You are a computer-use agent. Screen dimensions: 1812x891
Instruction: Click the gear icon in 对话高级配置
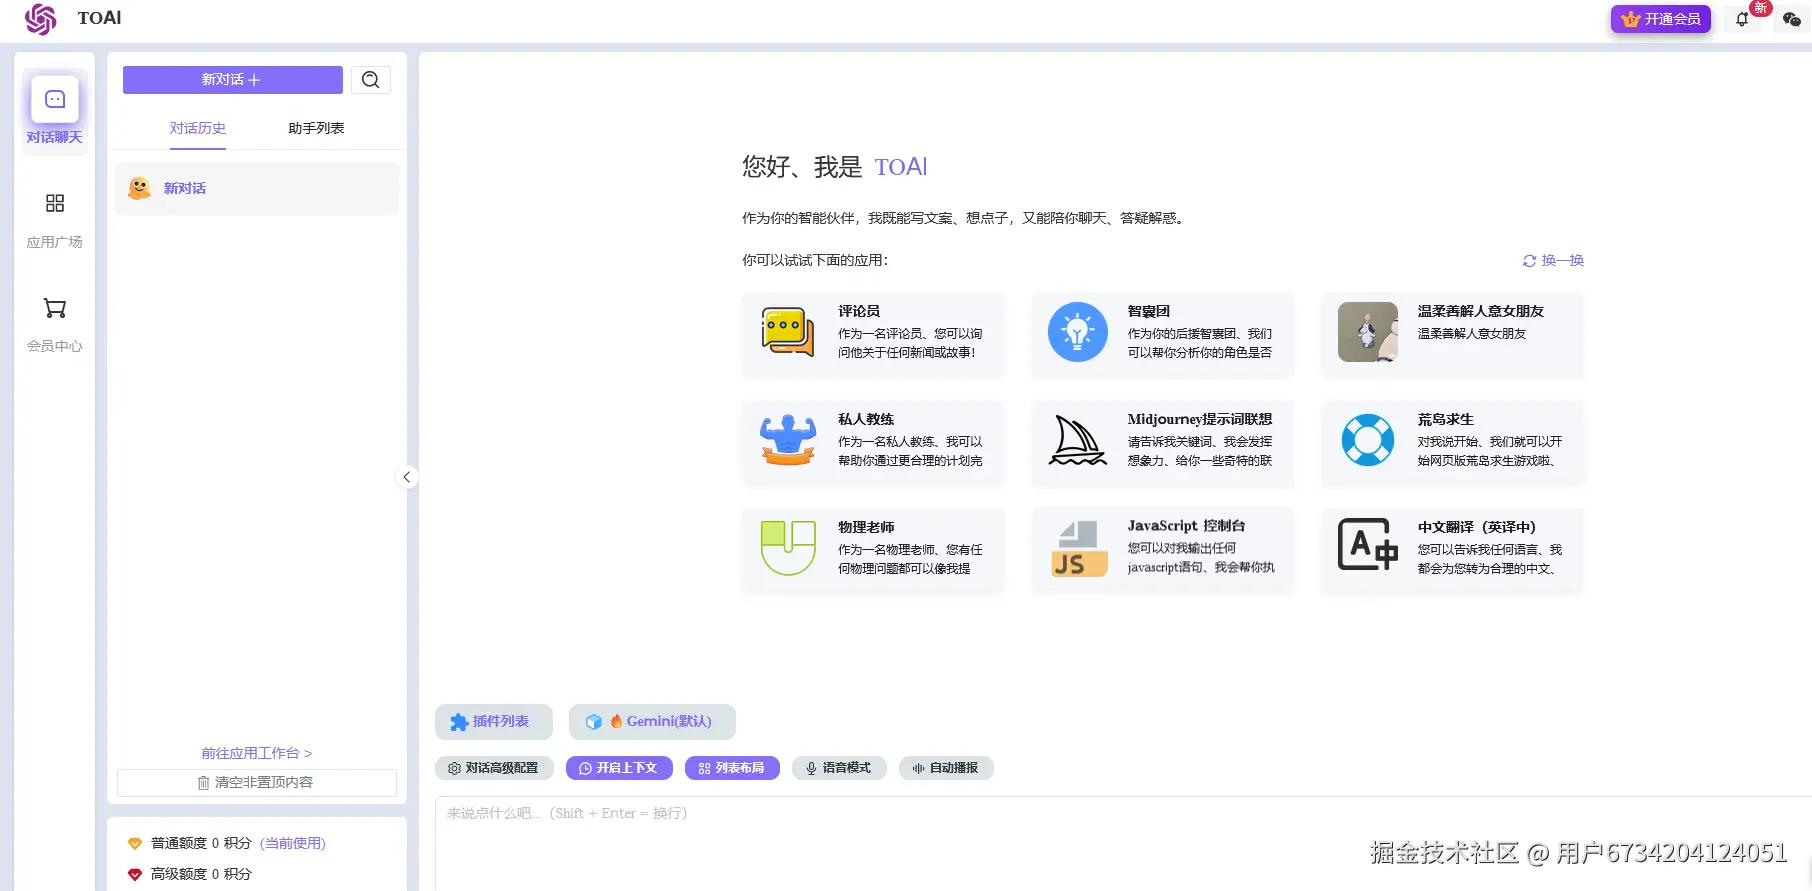(455, 768)
